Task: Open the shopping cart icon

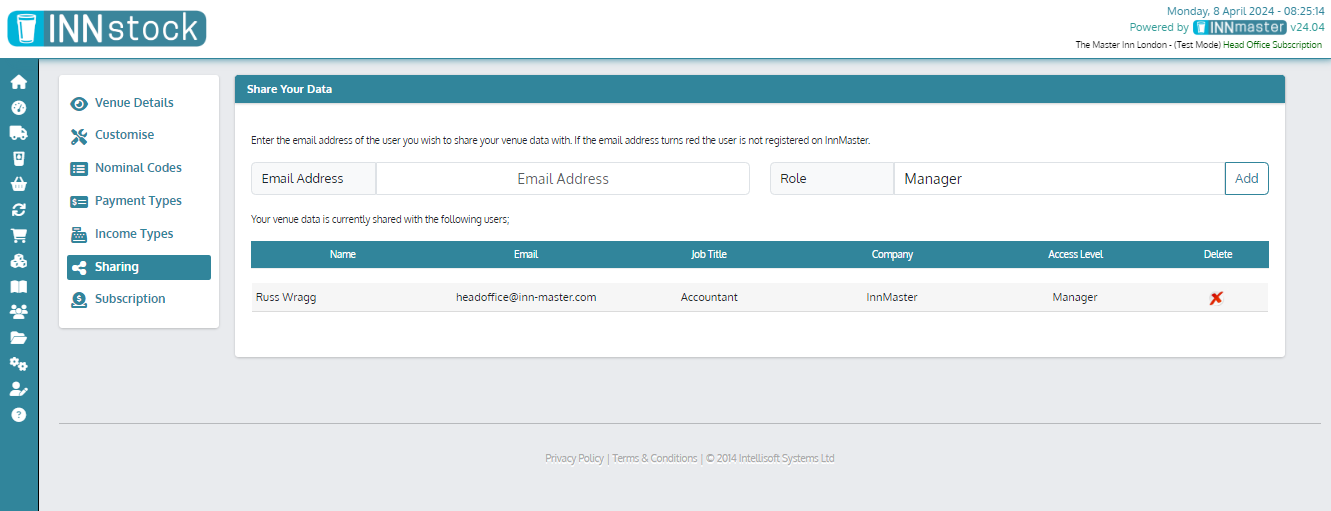Action: (x=18, y=236)
